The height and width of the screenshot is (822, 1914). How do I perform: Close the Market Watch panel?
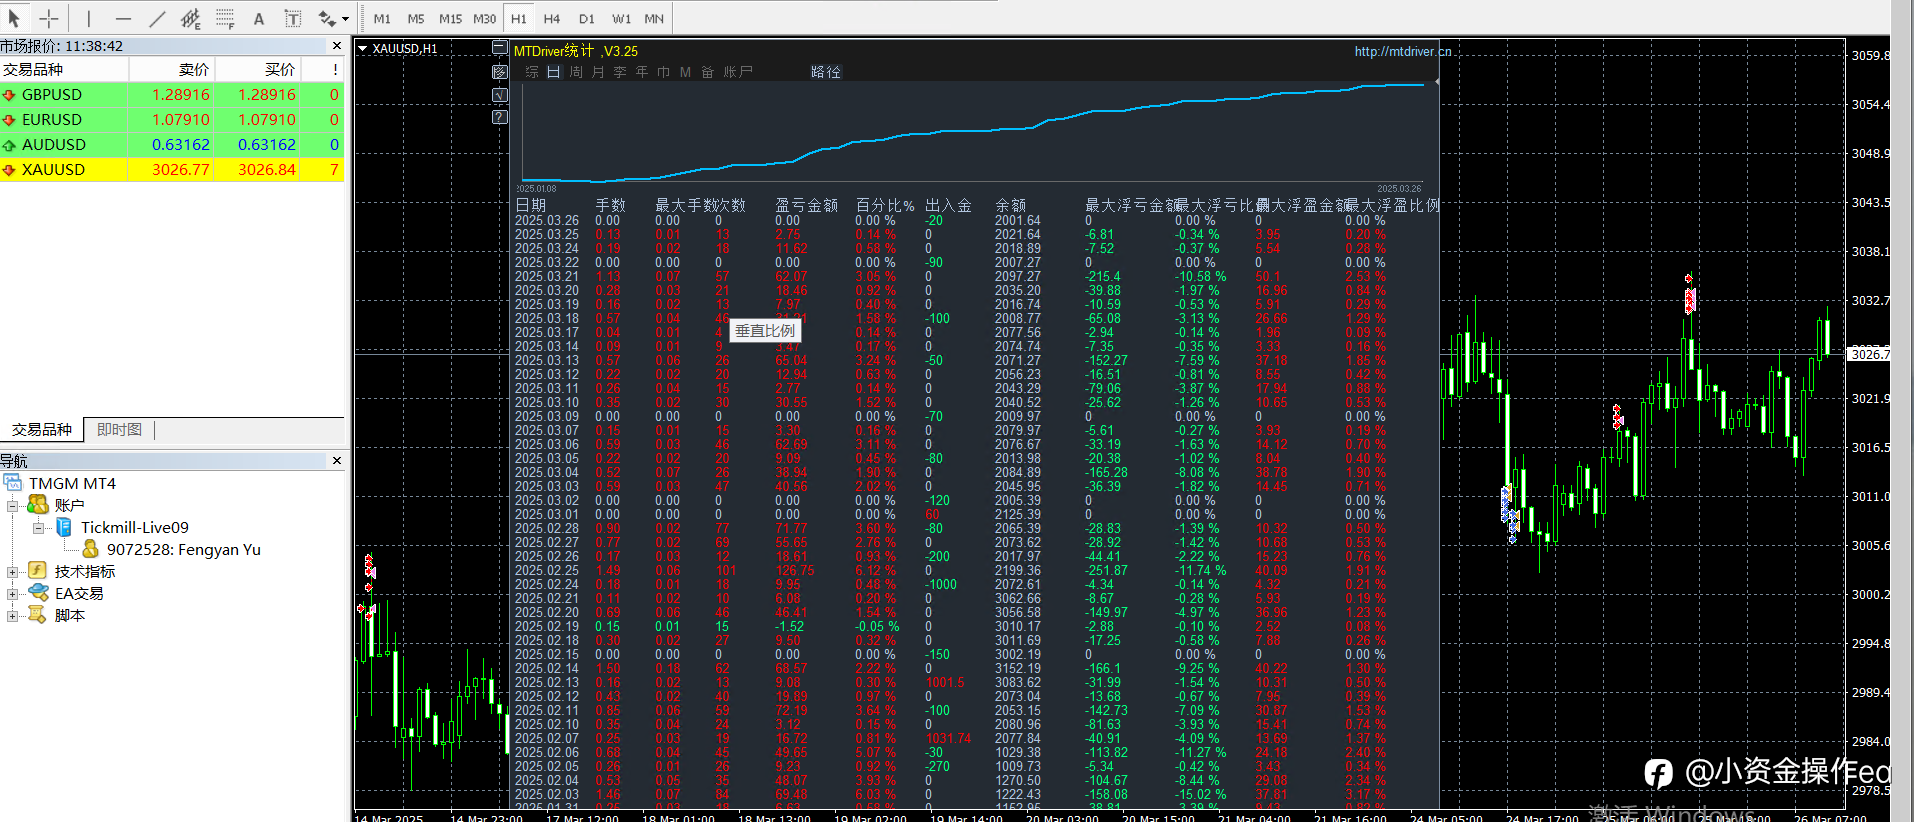337,46
